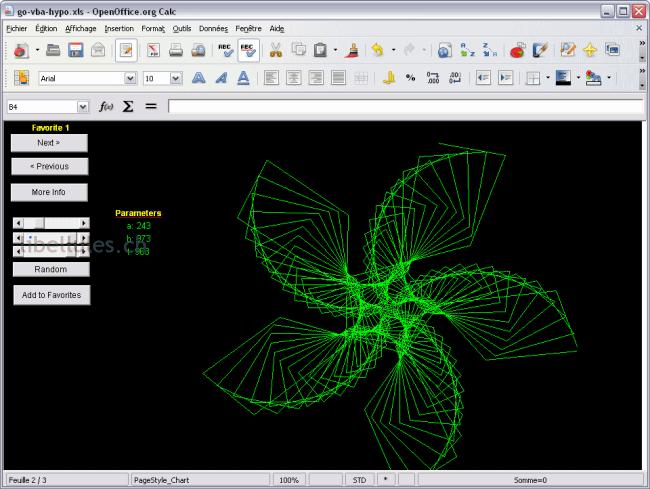Image resolution: width=650 pixels, height=489 pixels.
Task: Toggle Underline formatting
Action: point(243,78)
